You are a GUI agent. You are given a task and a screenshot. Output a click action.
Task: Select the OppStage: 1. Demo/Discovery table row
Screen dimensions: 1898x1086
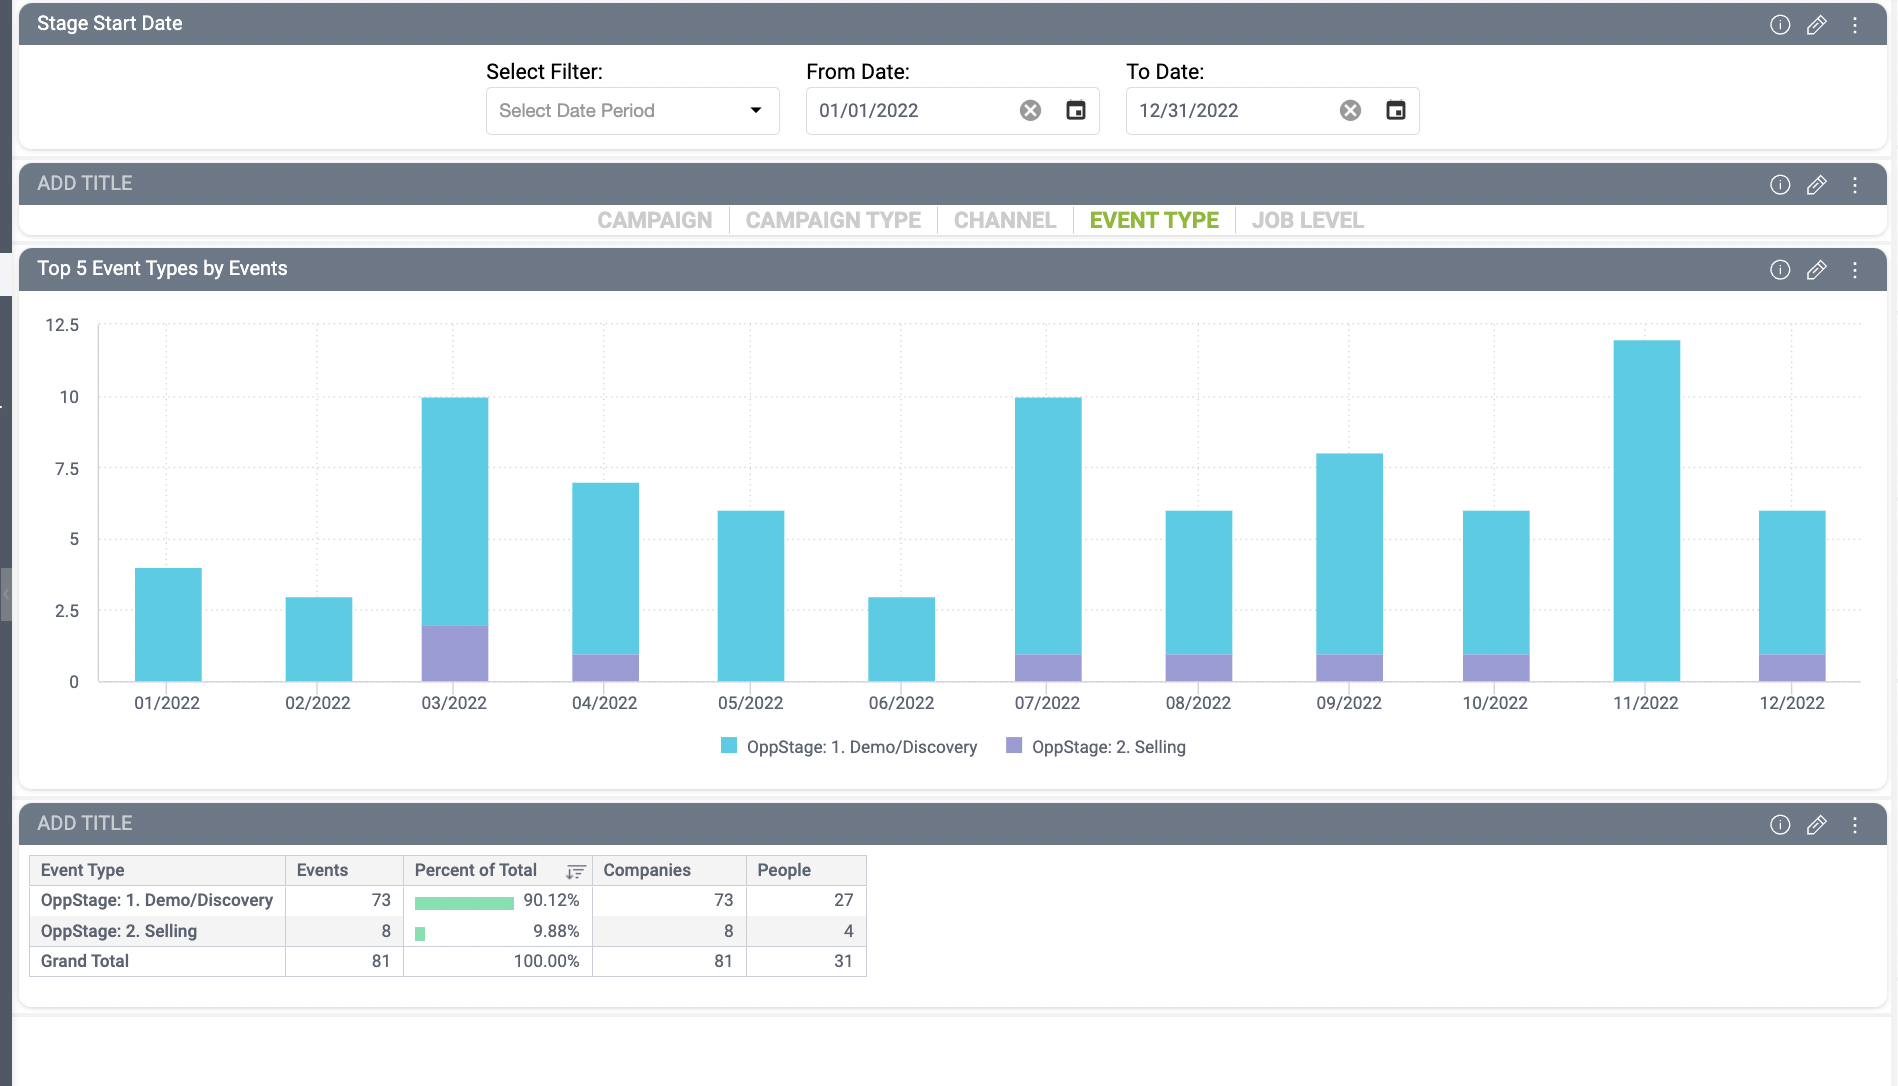pyautogui.click(x=448, y=901)
